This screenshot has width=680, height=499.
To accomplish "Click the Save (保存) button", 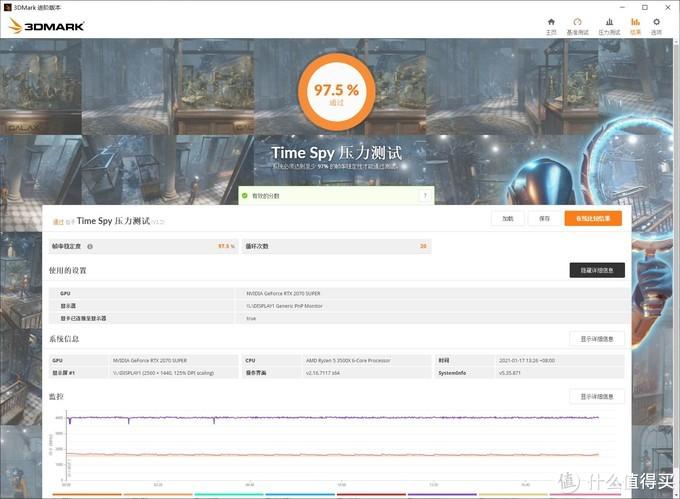I will [x=544, y=218].
